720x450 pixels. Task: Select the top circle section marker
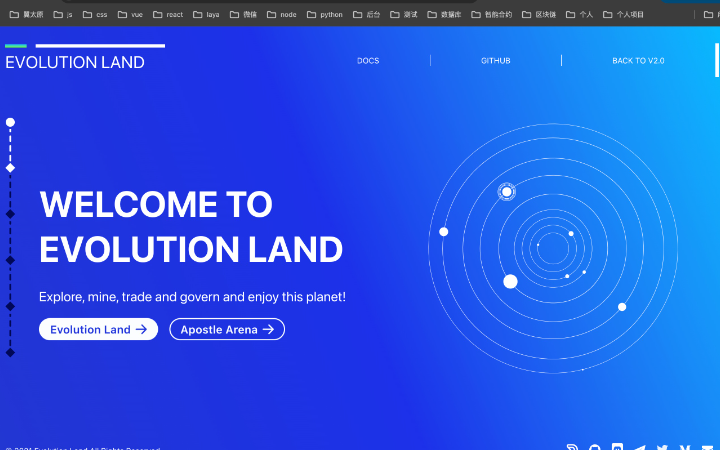(x=10, y=122)
